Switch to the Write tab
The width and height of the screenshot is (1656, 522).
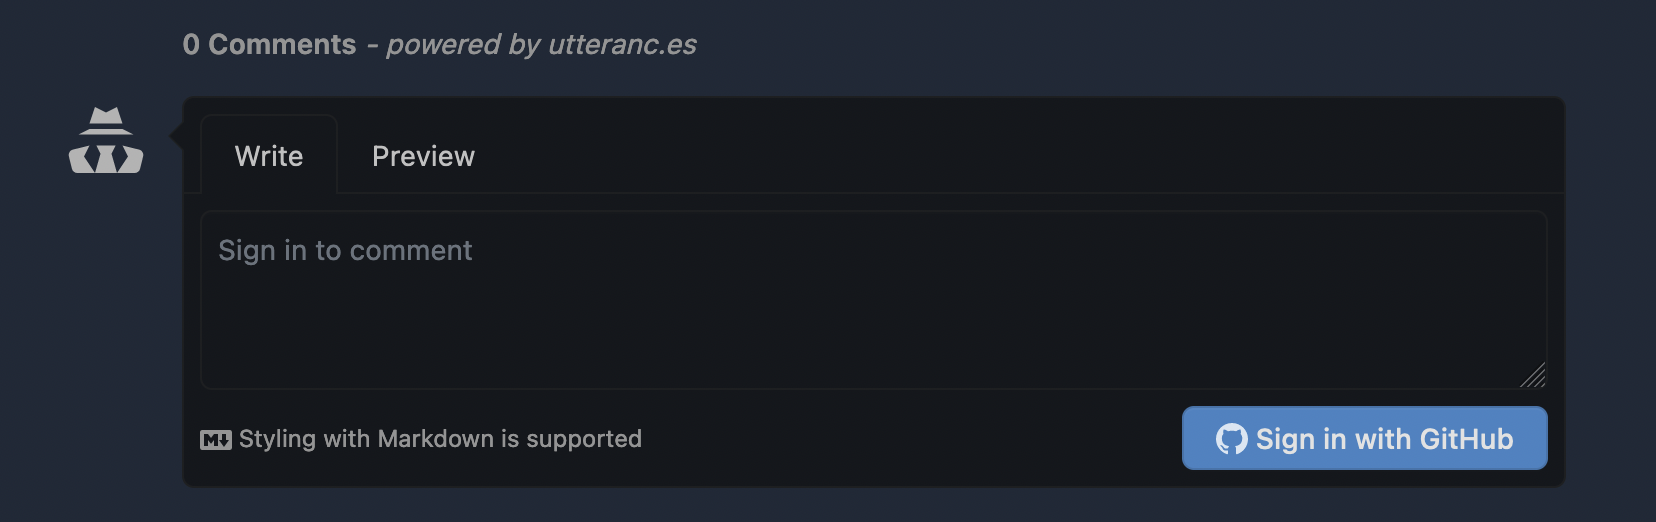coord(269,156)
